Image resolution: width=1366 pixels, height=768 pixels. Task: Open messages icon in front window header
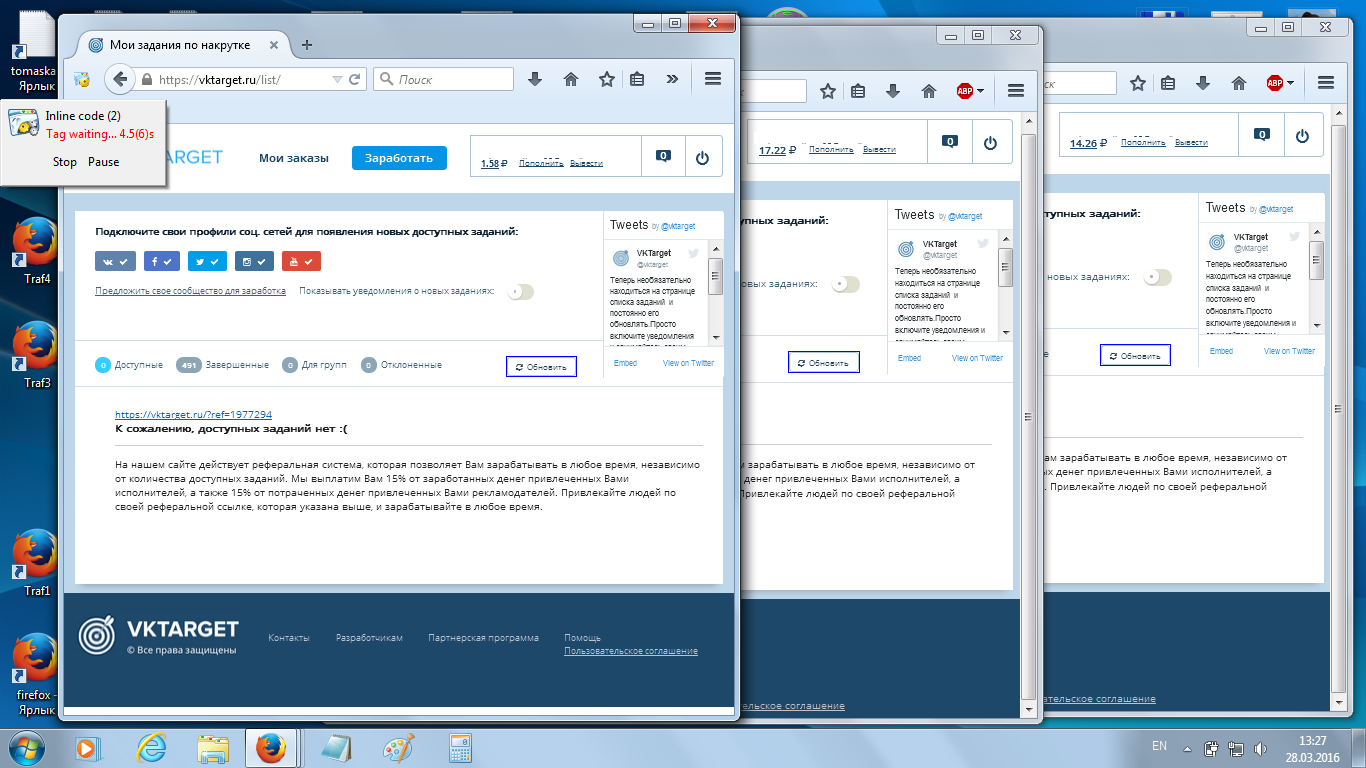point(663,156)
